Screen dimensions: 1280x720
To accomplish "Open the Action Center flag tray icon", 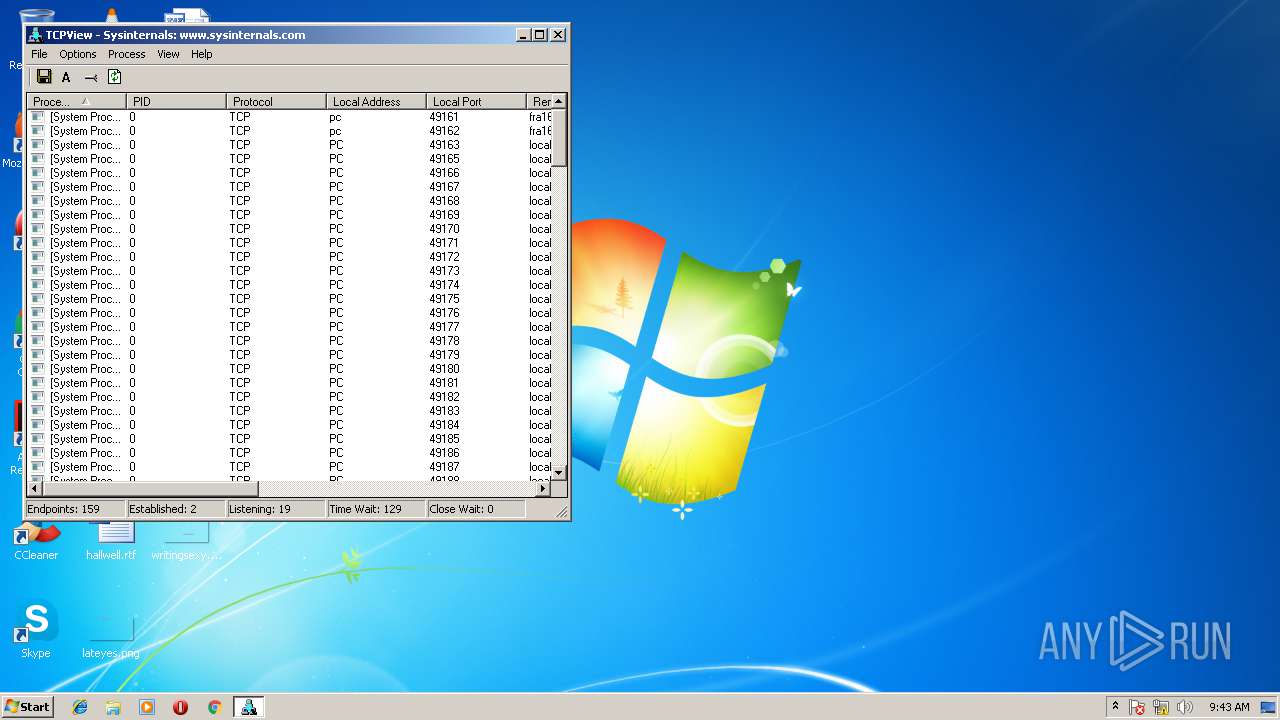I will [x=1137, y=707].
